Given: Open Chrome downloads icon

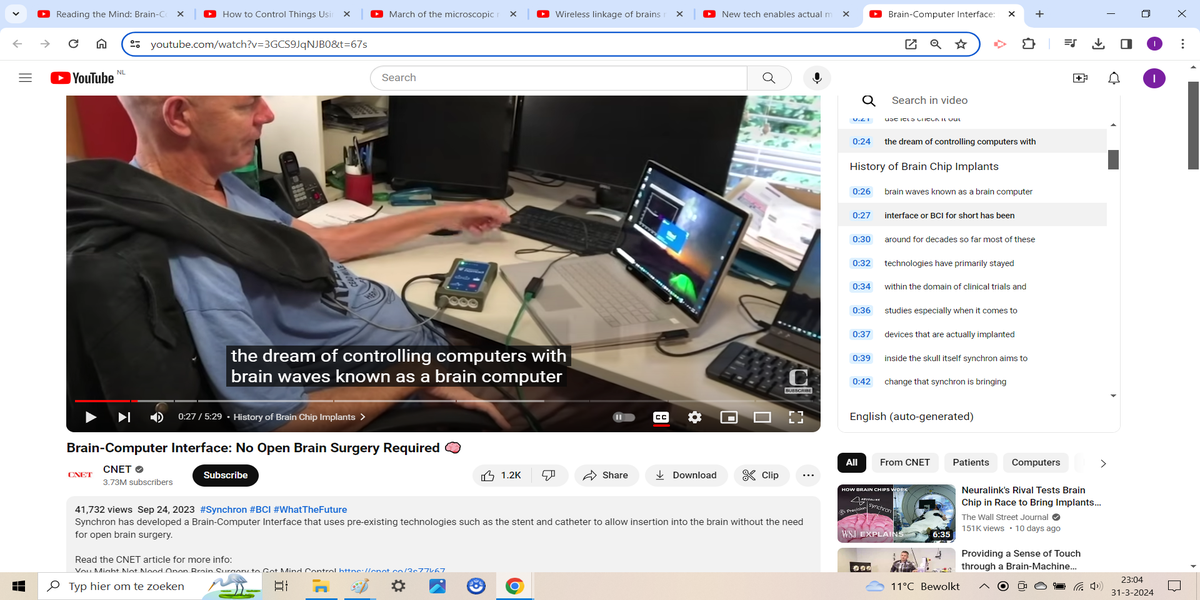Looking at the screenshot, I should 1098,44.
